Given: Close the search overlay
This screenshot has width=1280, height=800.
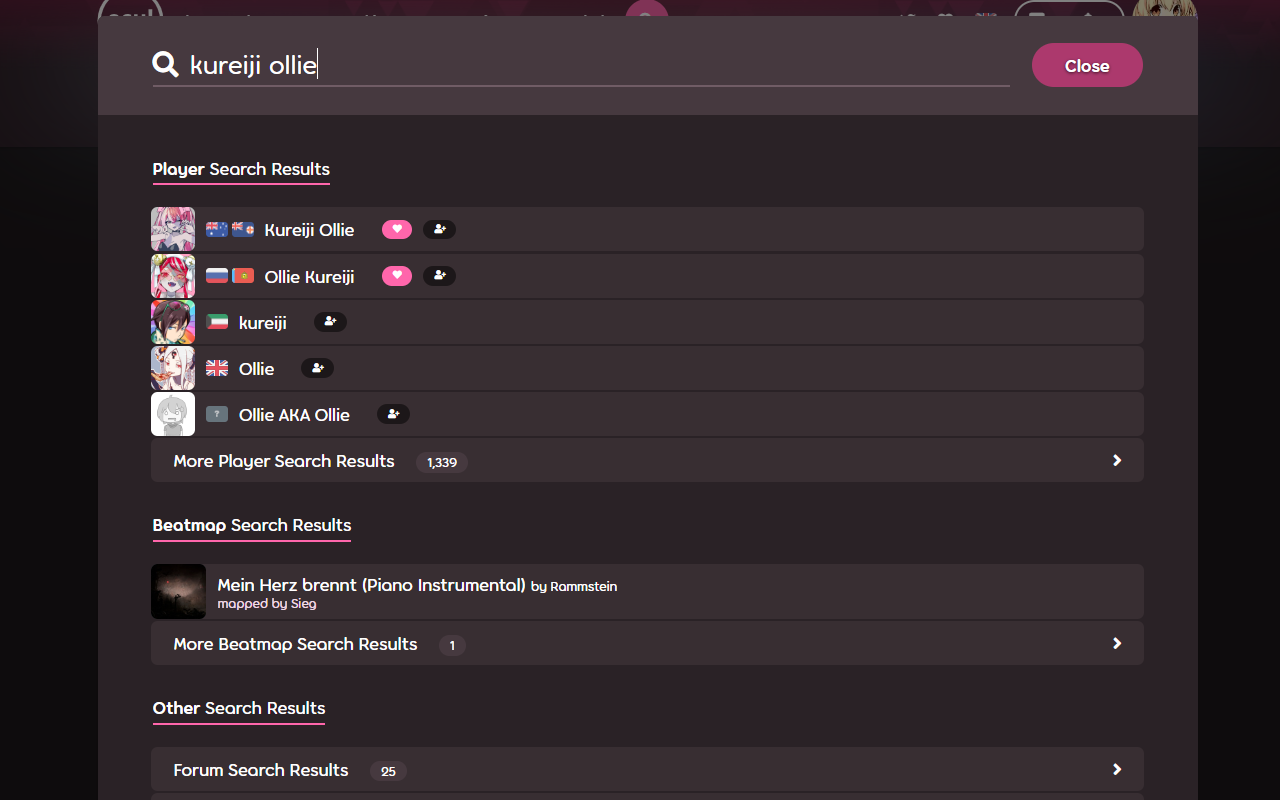Looking at the screenshot, I should (x=1087, y=65).
